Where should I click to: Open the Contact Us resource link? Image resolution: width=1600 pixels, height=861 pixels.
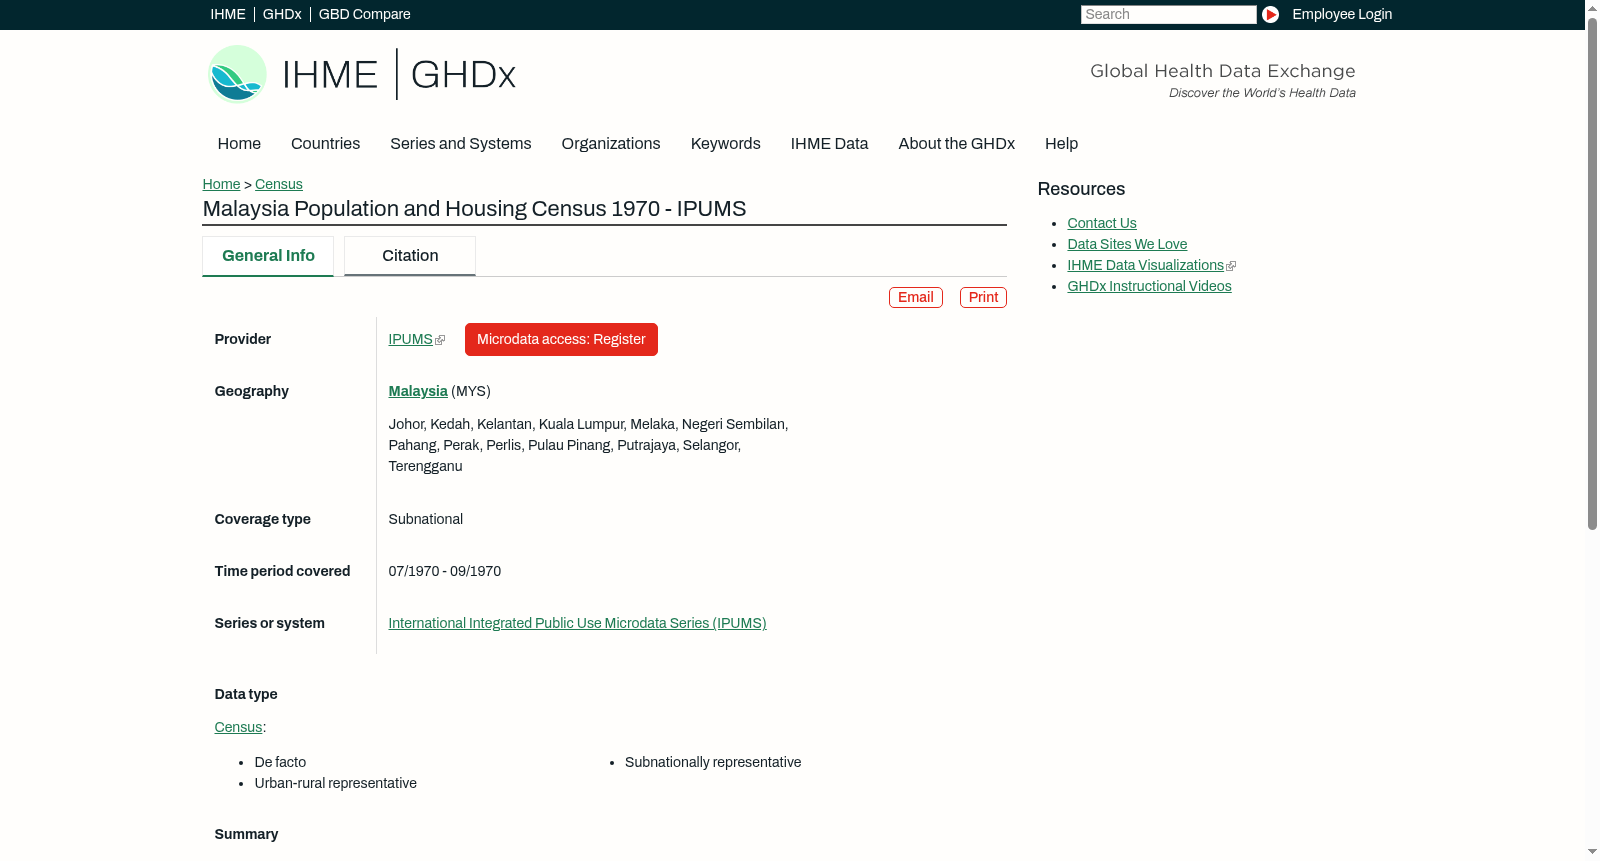1102,224
